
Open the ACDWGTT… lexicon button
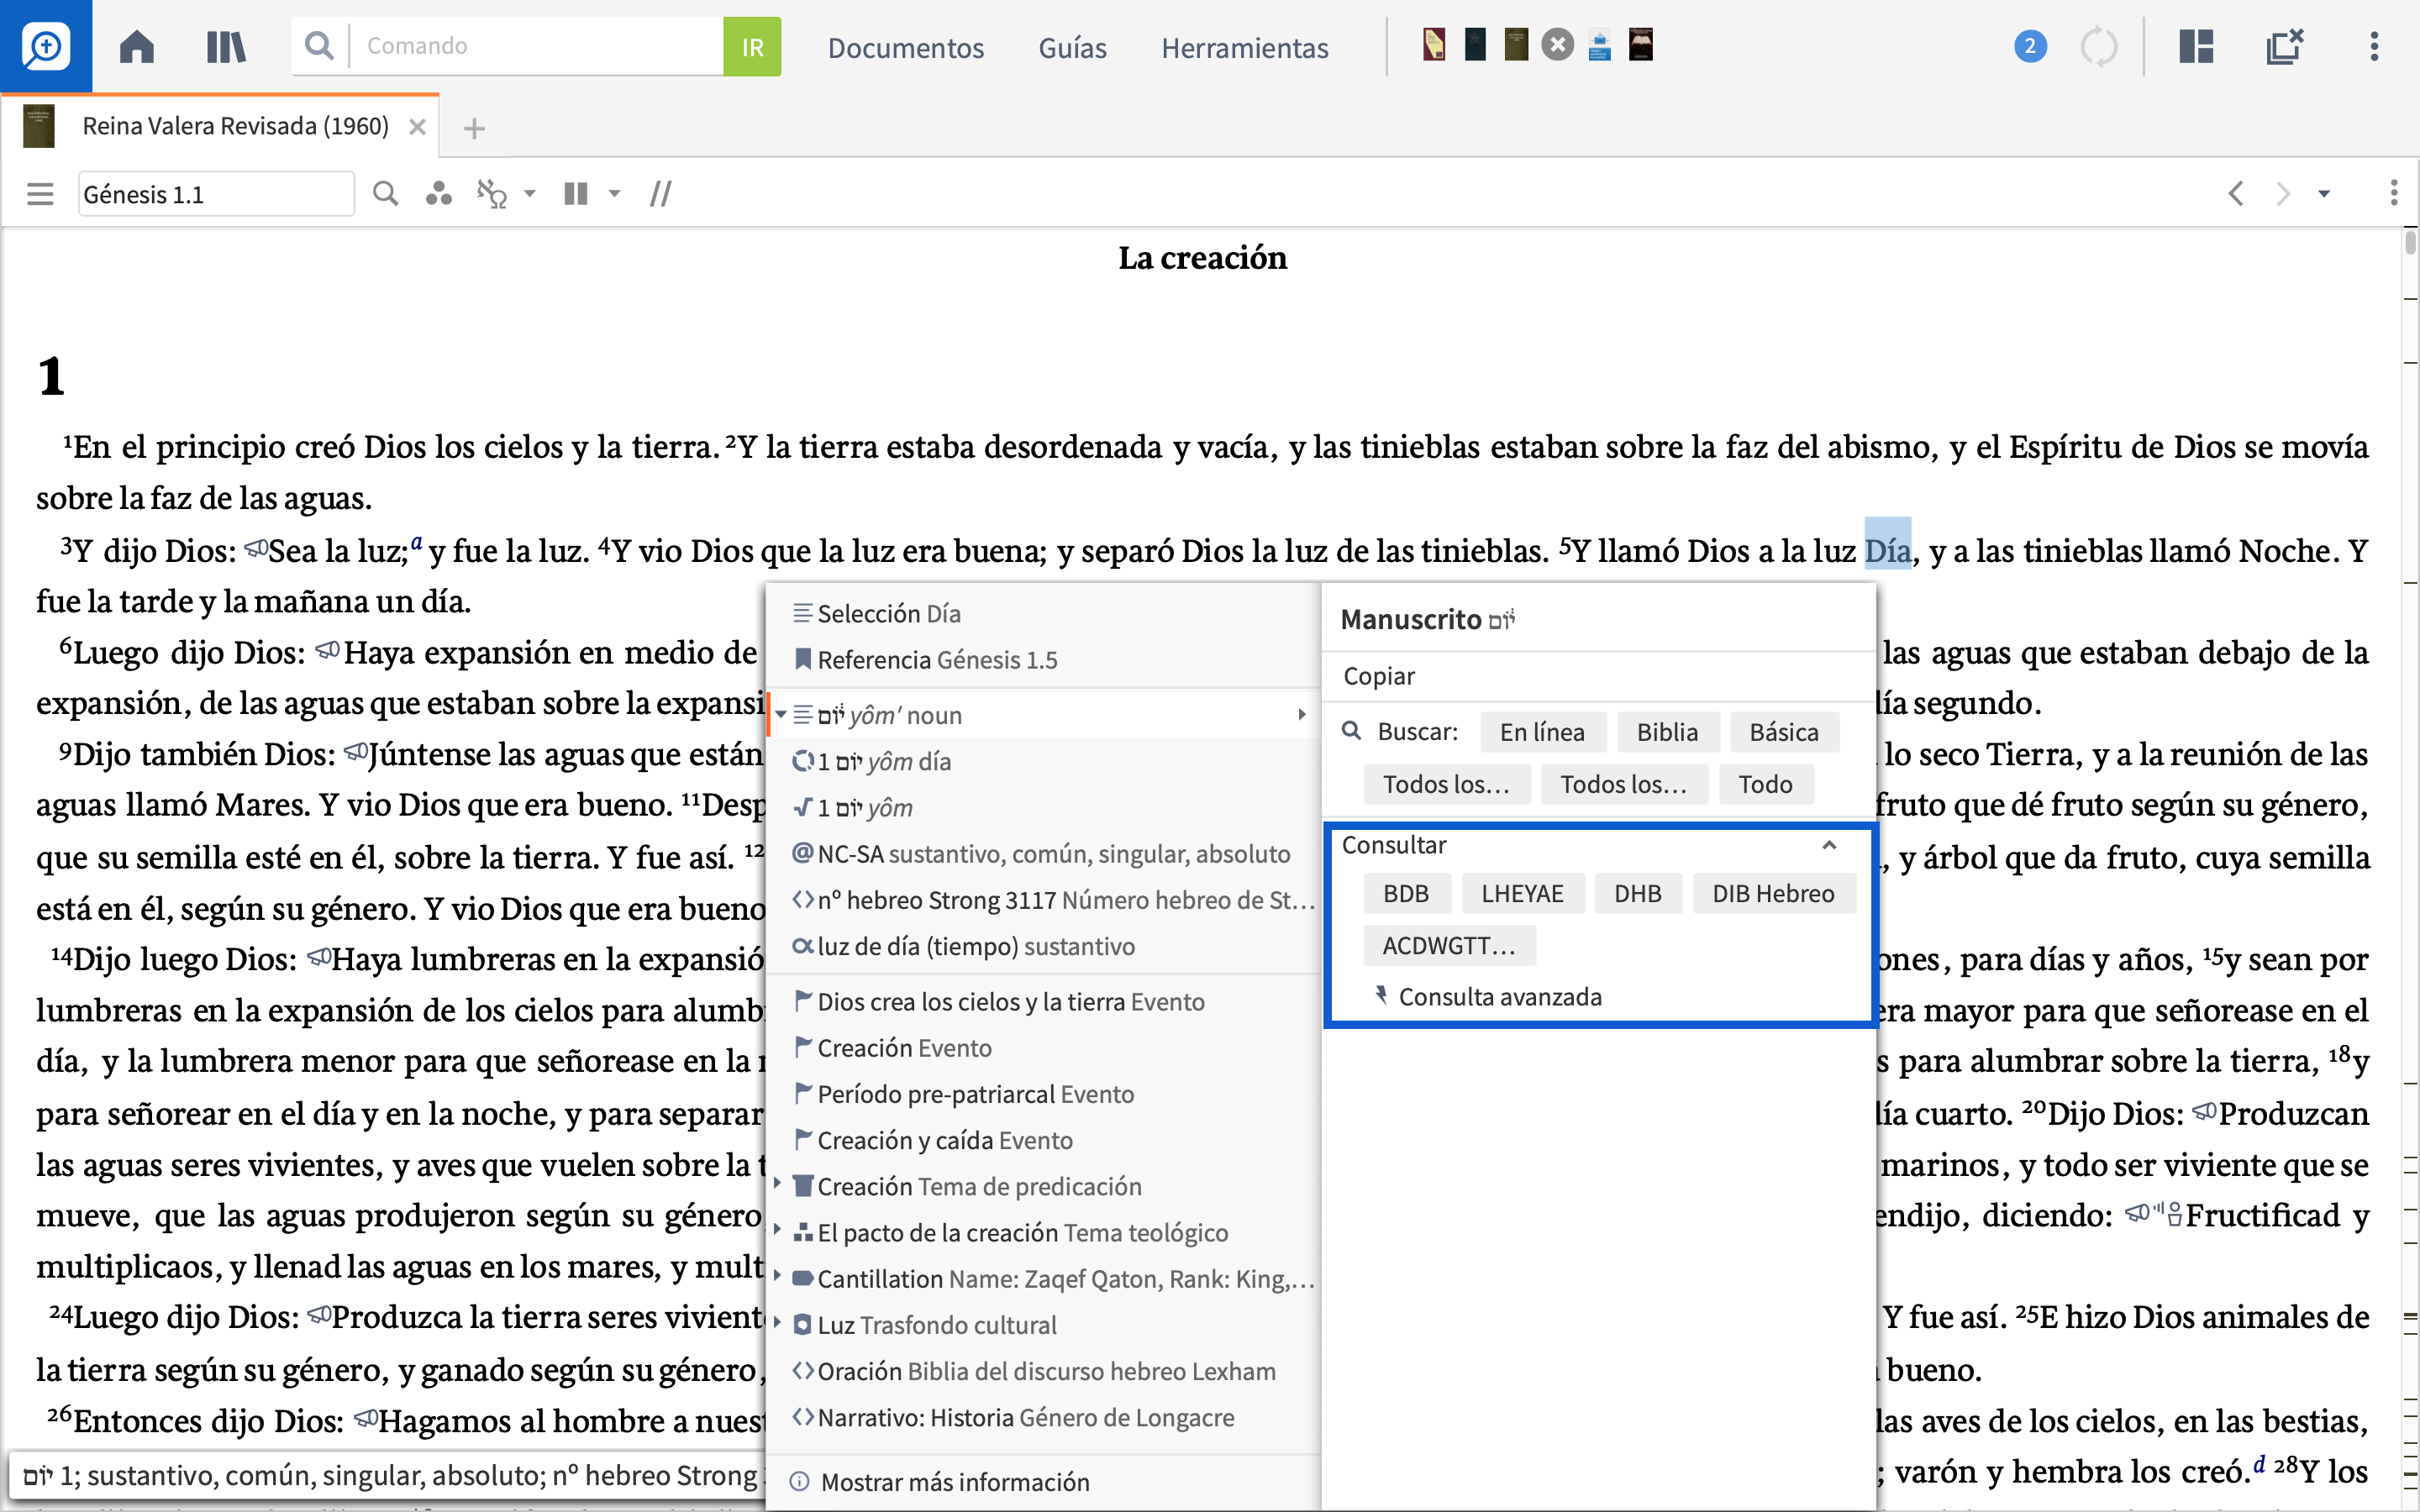tap(1449, 945)
